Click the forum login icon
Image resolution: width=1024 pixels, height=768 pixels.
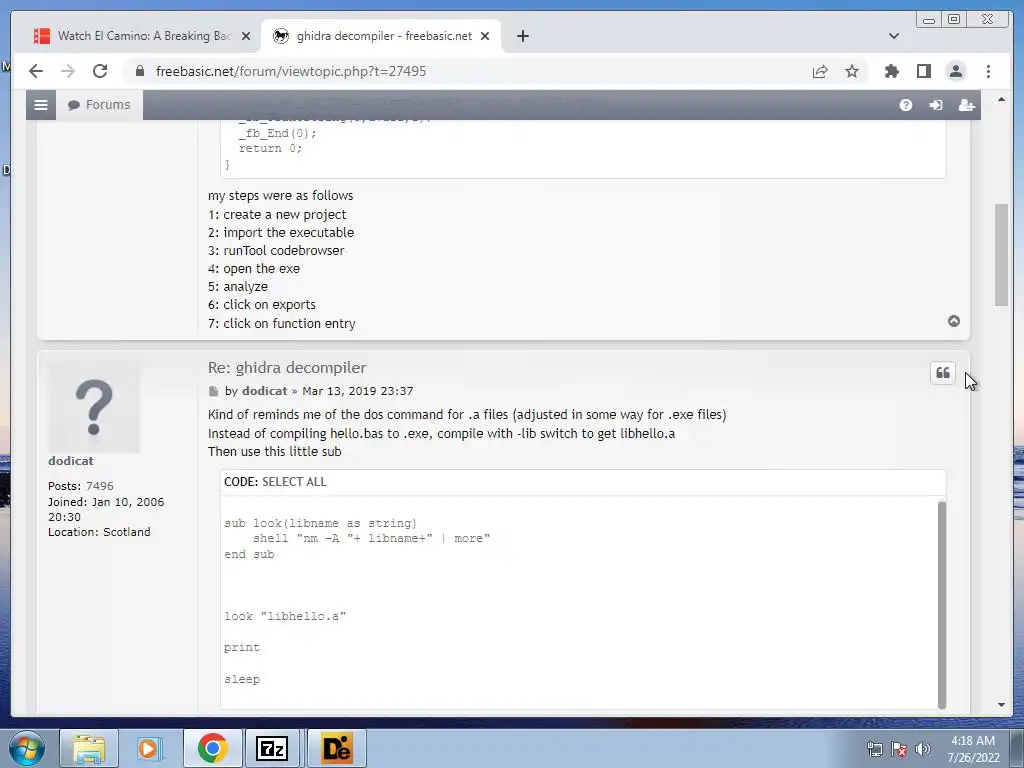(x=936, y=105)
